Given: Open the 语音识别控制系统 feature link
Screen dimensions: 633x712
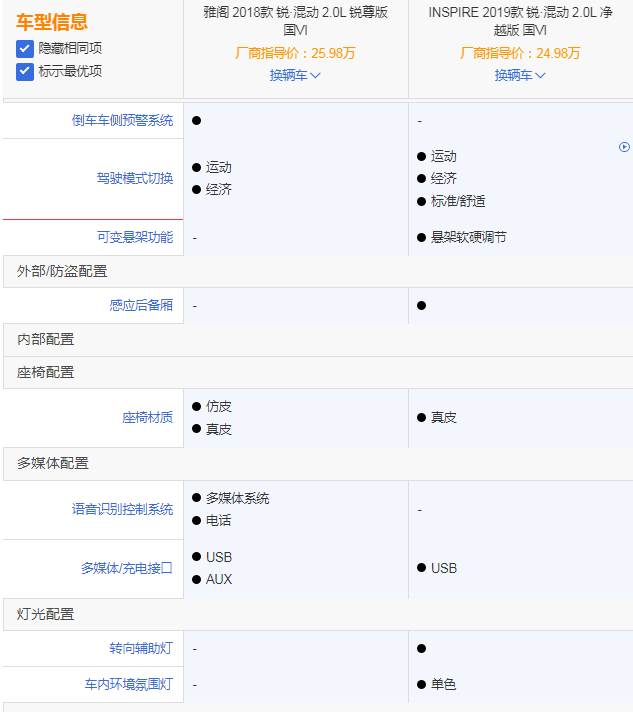Looking at the screenshot, I should (122, 509).
